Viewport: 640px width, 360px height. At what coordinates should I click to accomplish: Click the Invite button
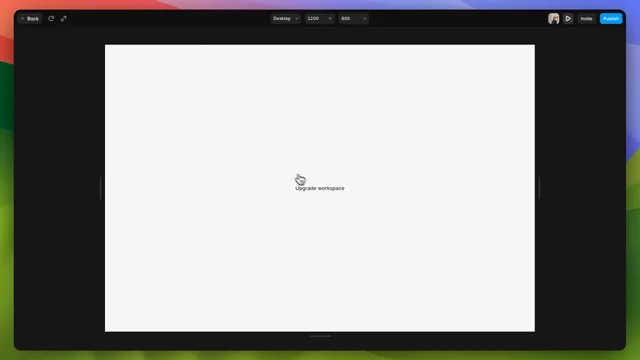(586, 19)
